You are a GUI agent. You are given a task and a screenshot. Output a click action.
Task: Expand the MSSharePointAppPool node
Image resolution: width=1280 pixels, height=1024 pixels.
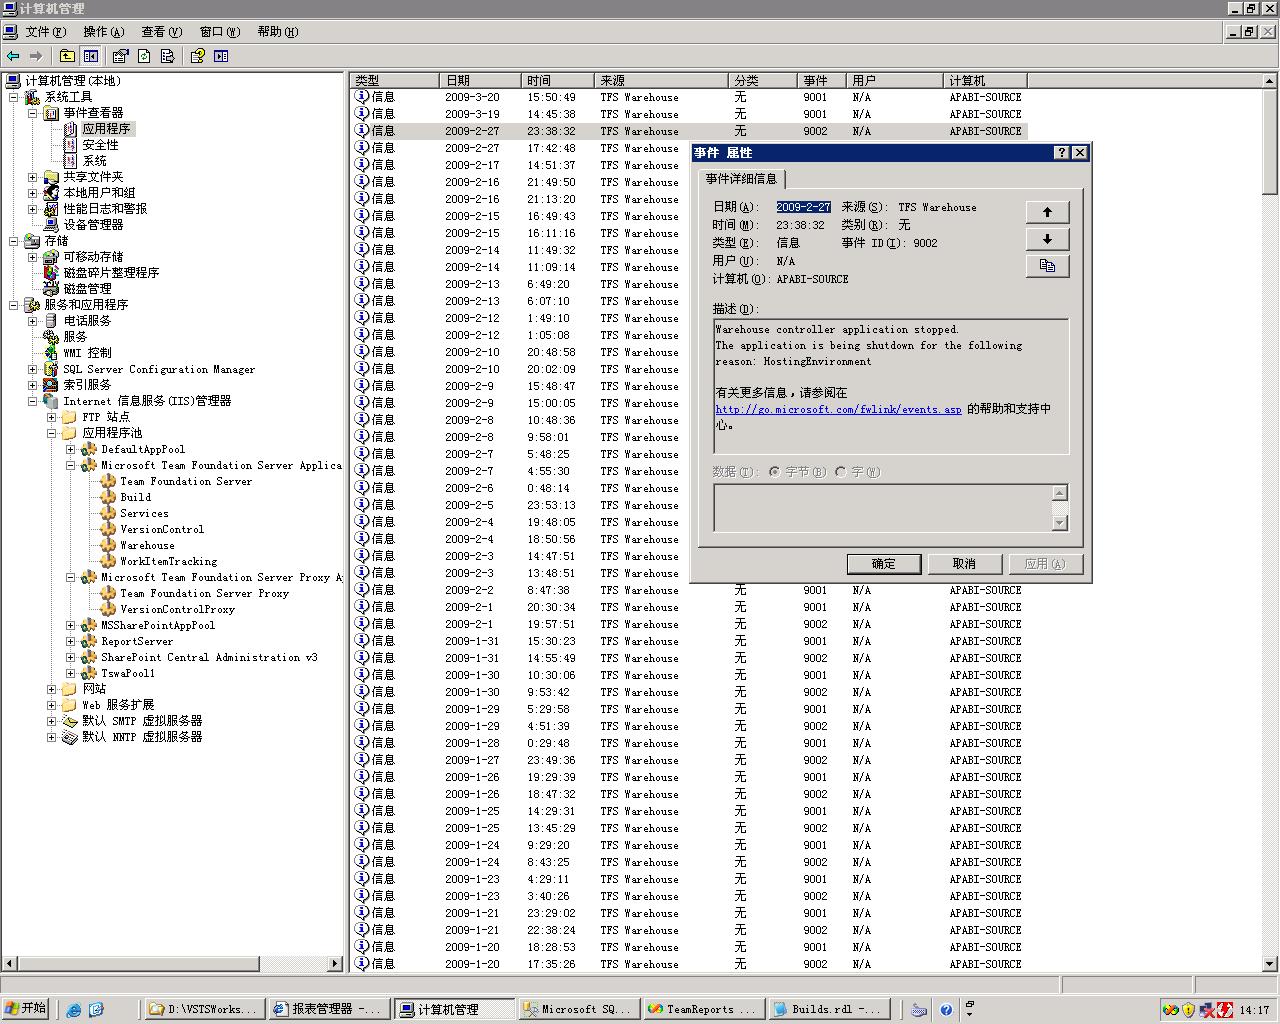(x=71, y=625)
